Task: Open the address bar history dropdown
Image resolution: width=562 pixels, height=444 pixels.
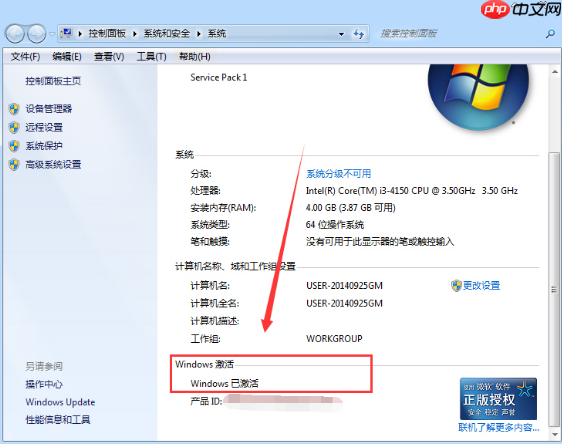Action: pos(342,34)
